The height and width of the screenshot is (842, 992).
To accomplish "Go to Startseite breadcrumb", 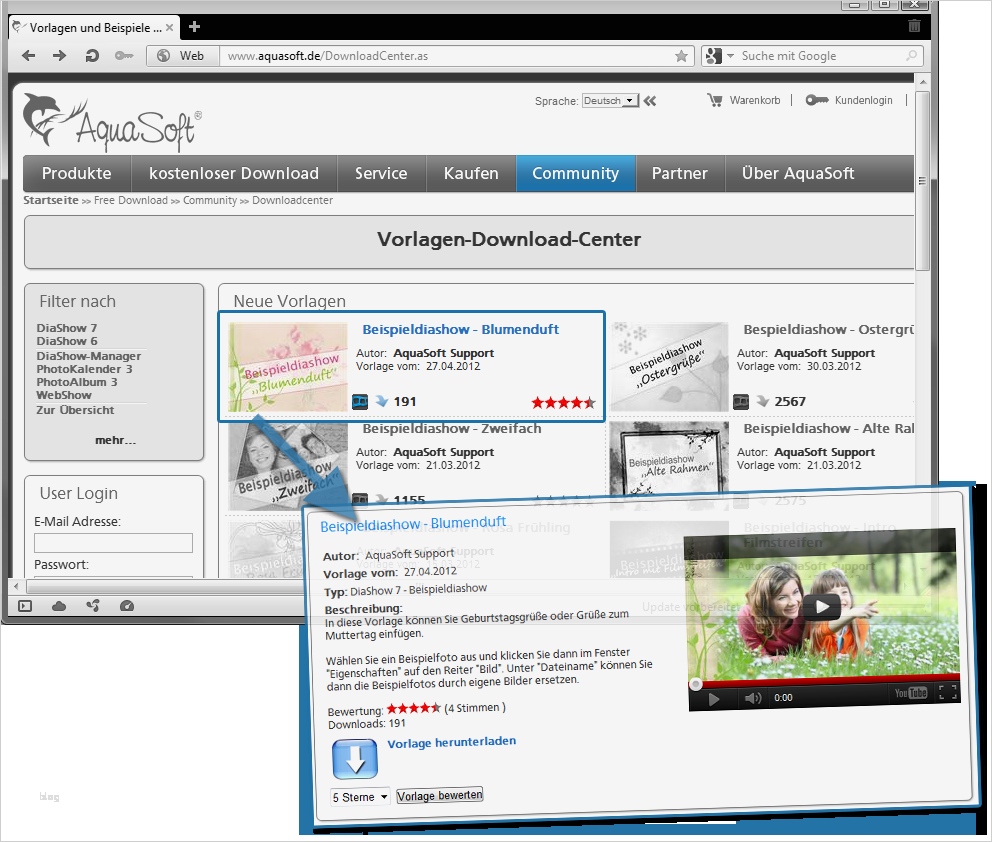I will 51,200.
